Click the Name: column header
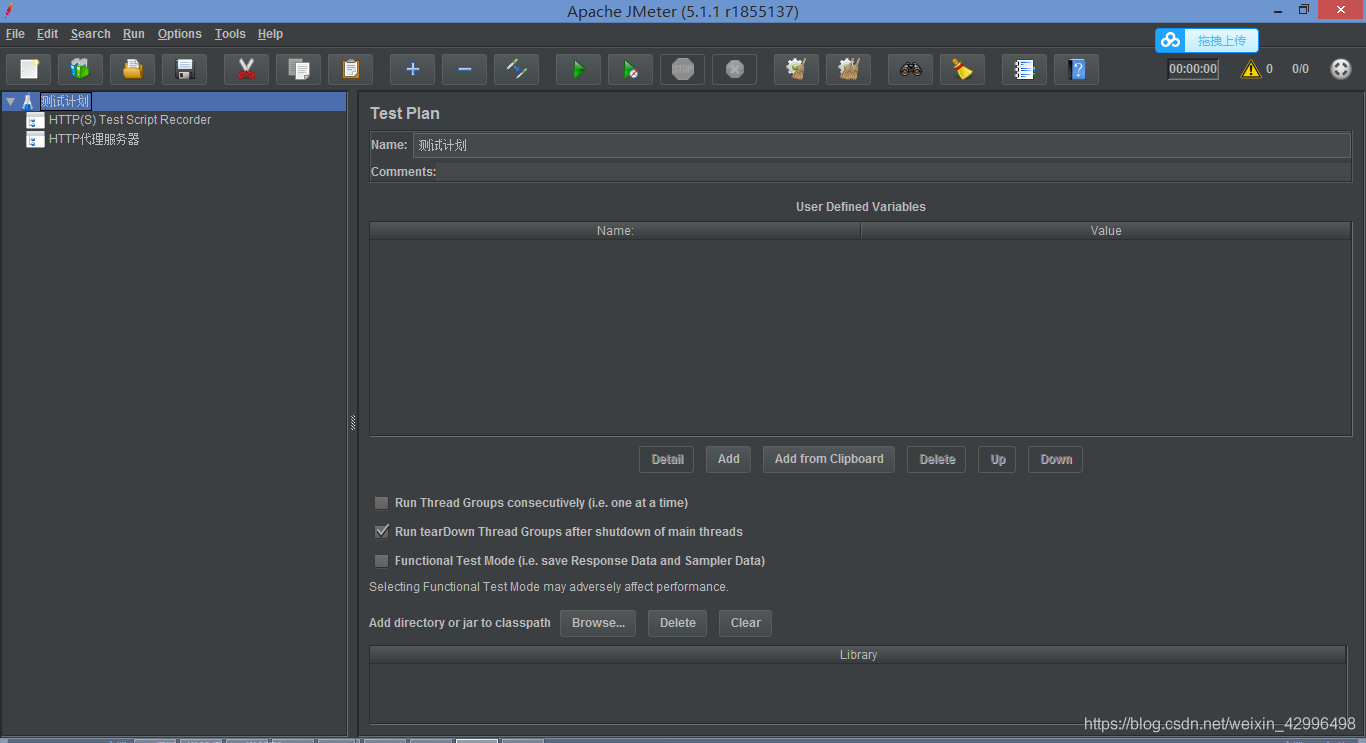Viewport: 1366px width, 743px height. click(615, 231)
